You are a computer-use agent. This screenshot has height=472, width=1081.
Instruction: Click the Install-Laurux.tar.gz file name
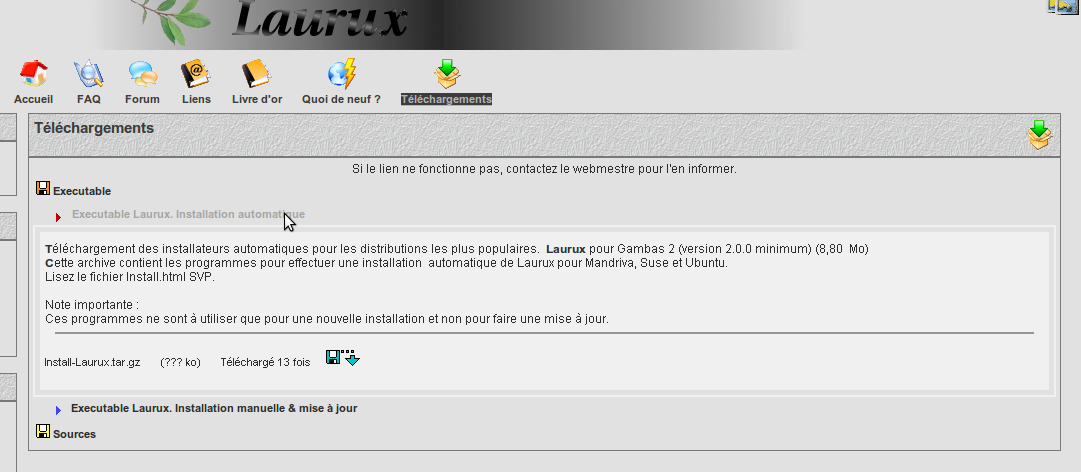tap(92, 362)
